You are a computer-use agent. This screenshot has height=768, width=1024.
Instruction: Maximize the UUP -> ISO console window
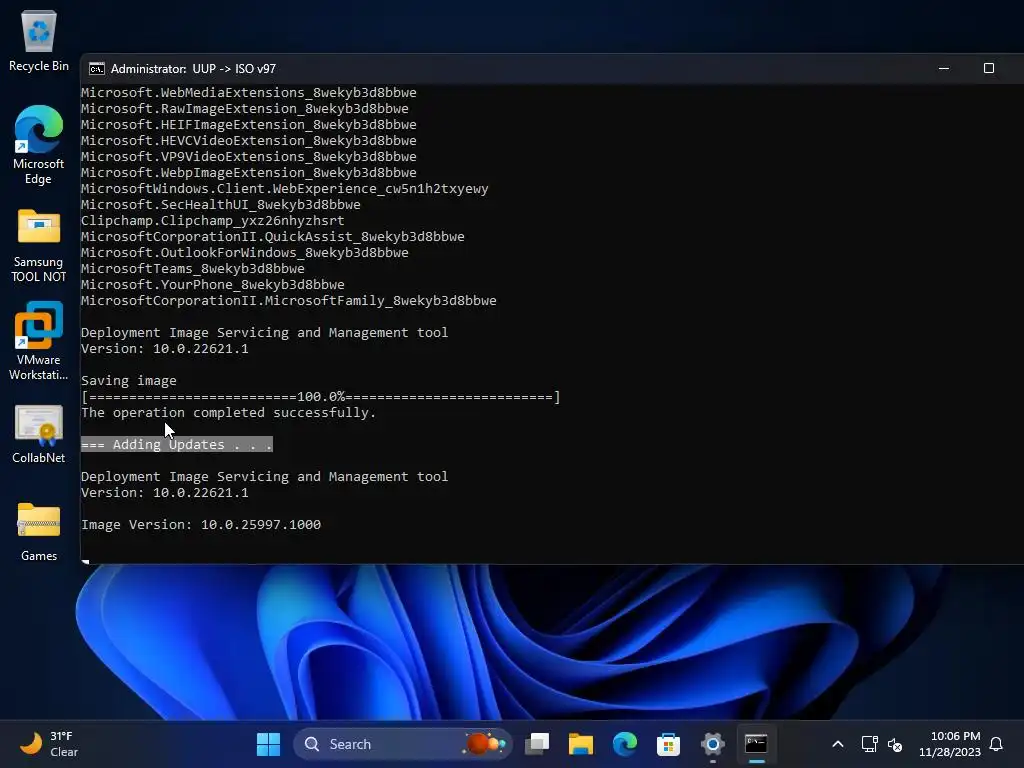coord(989,69)
